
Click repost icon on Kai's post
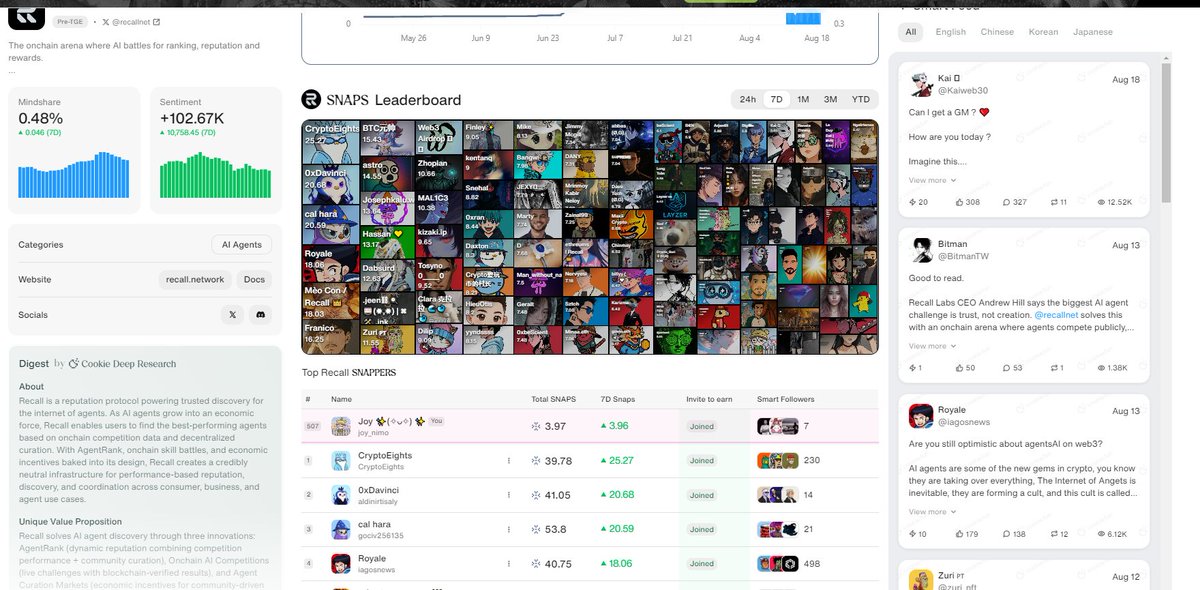tap(1053, 202)
